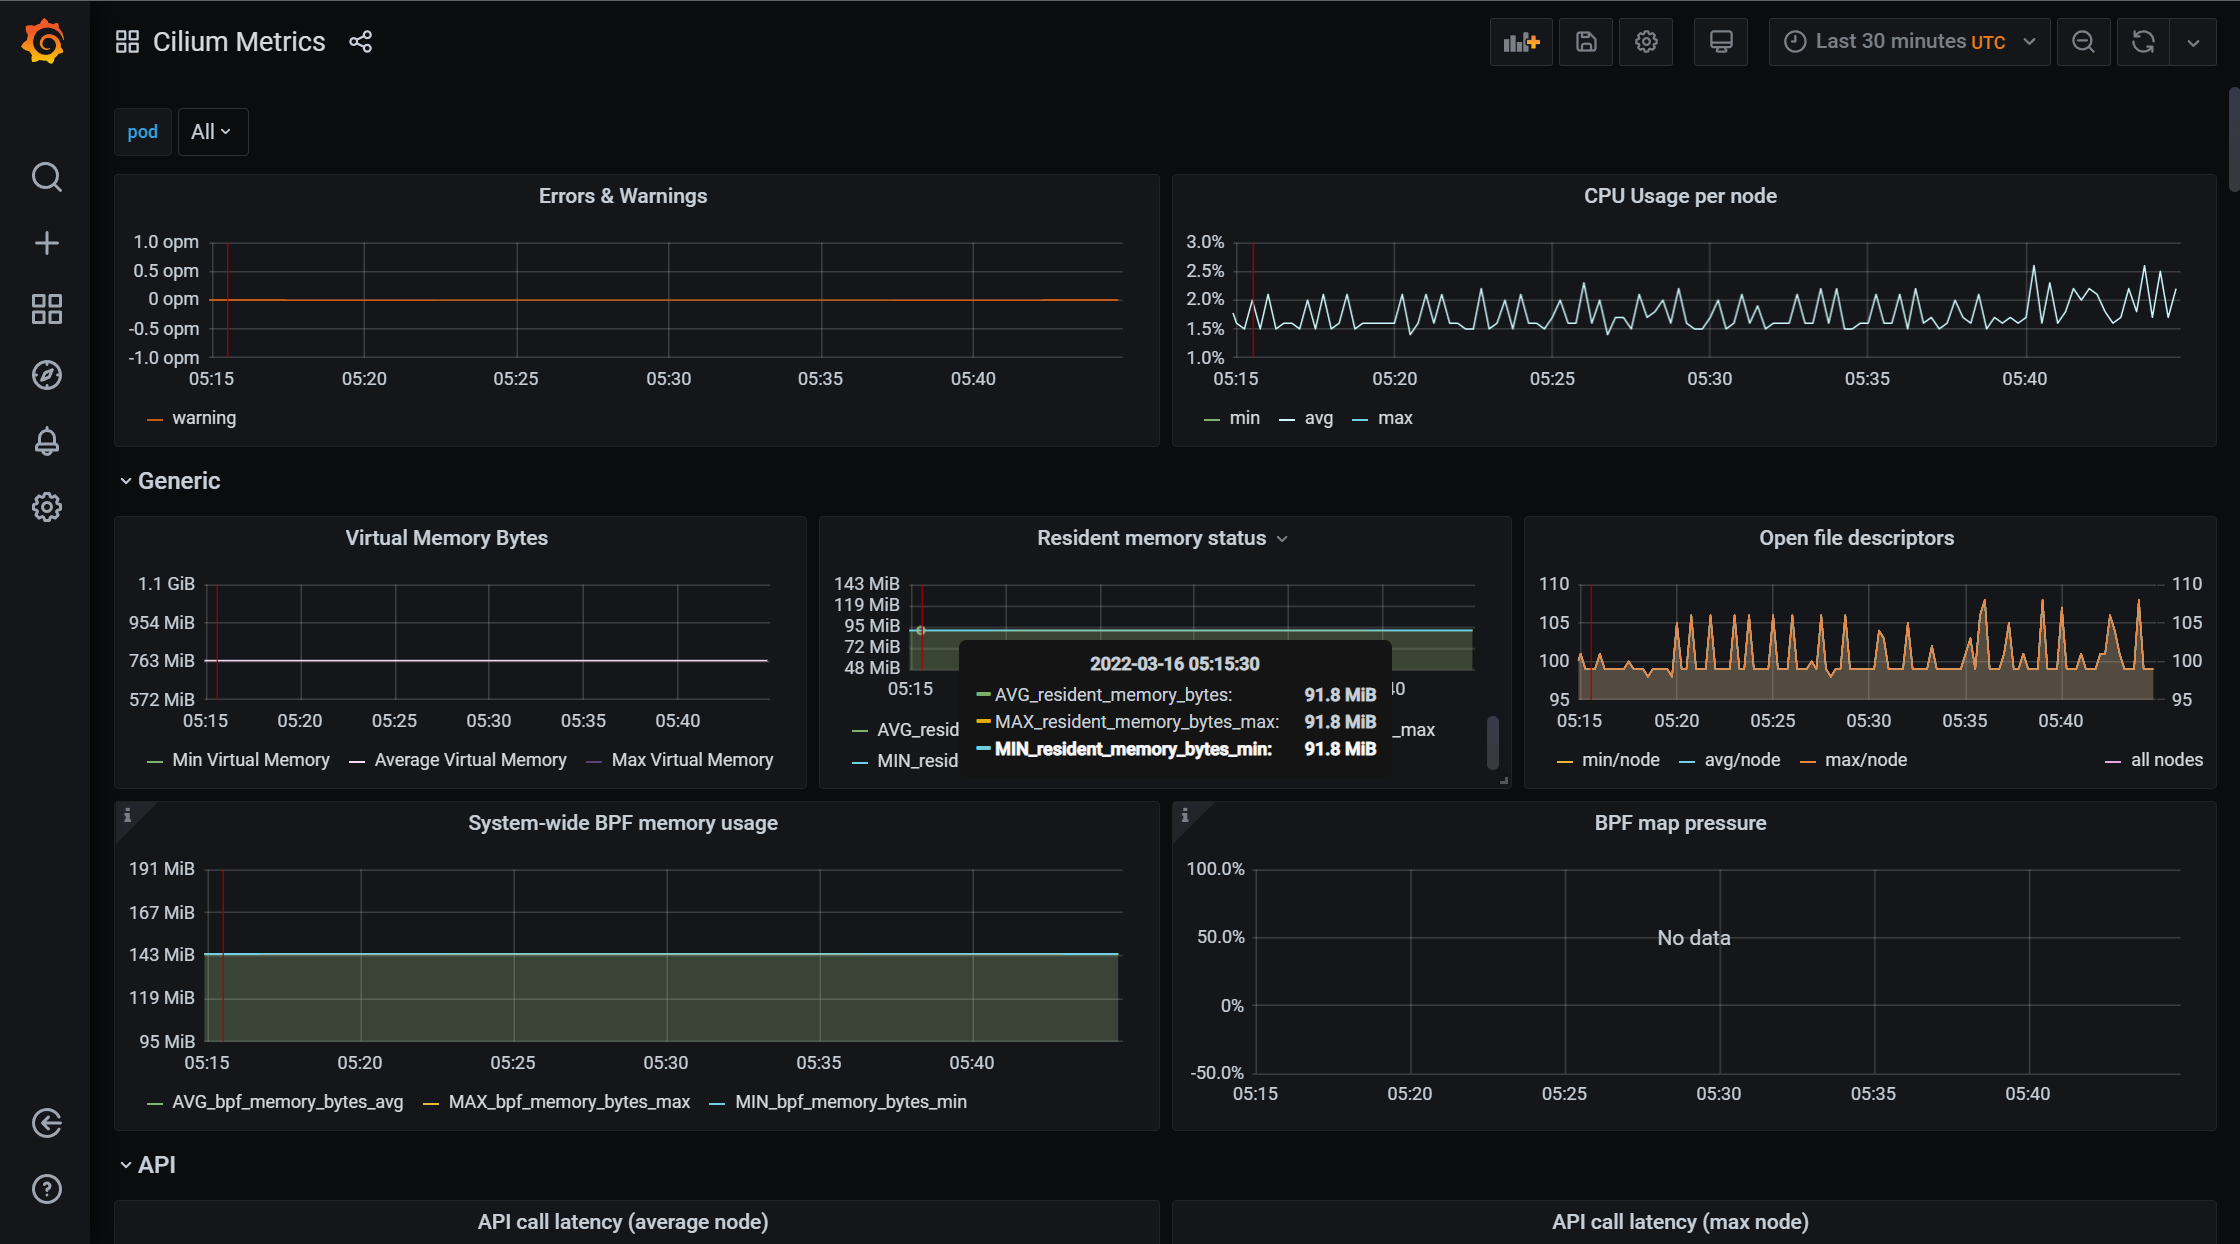This screenshot has height=1244, width=2240.
Task: Open the Dashboards grid icon in sidebar
Action: click(47, 309)
